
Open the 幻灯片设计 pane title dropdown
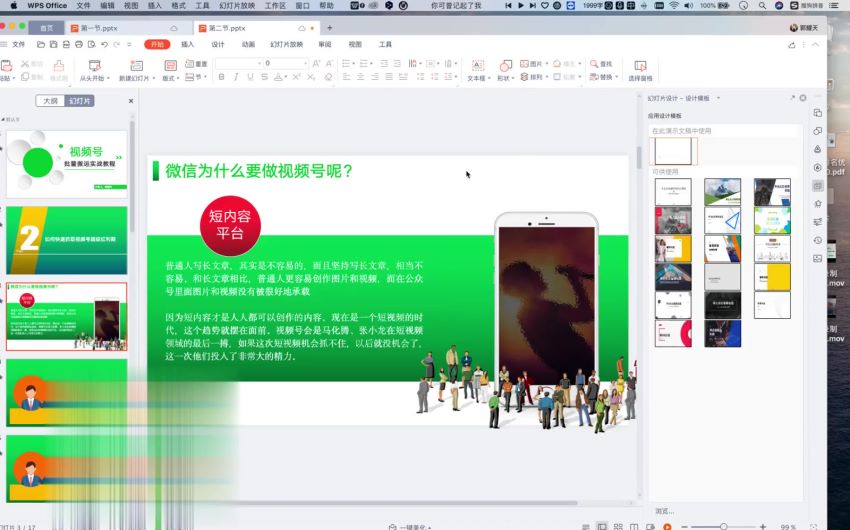pyautogui.click(x=718, y=98)
